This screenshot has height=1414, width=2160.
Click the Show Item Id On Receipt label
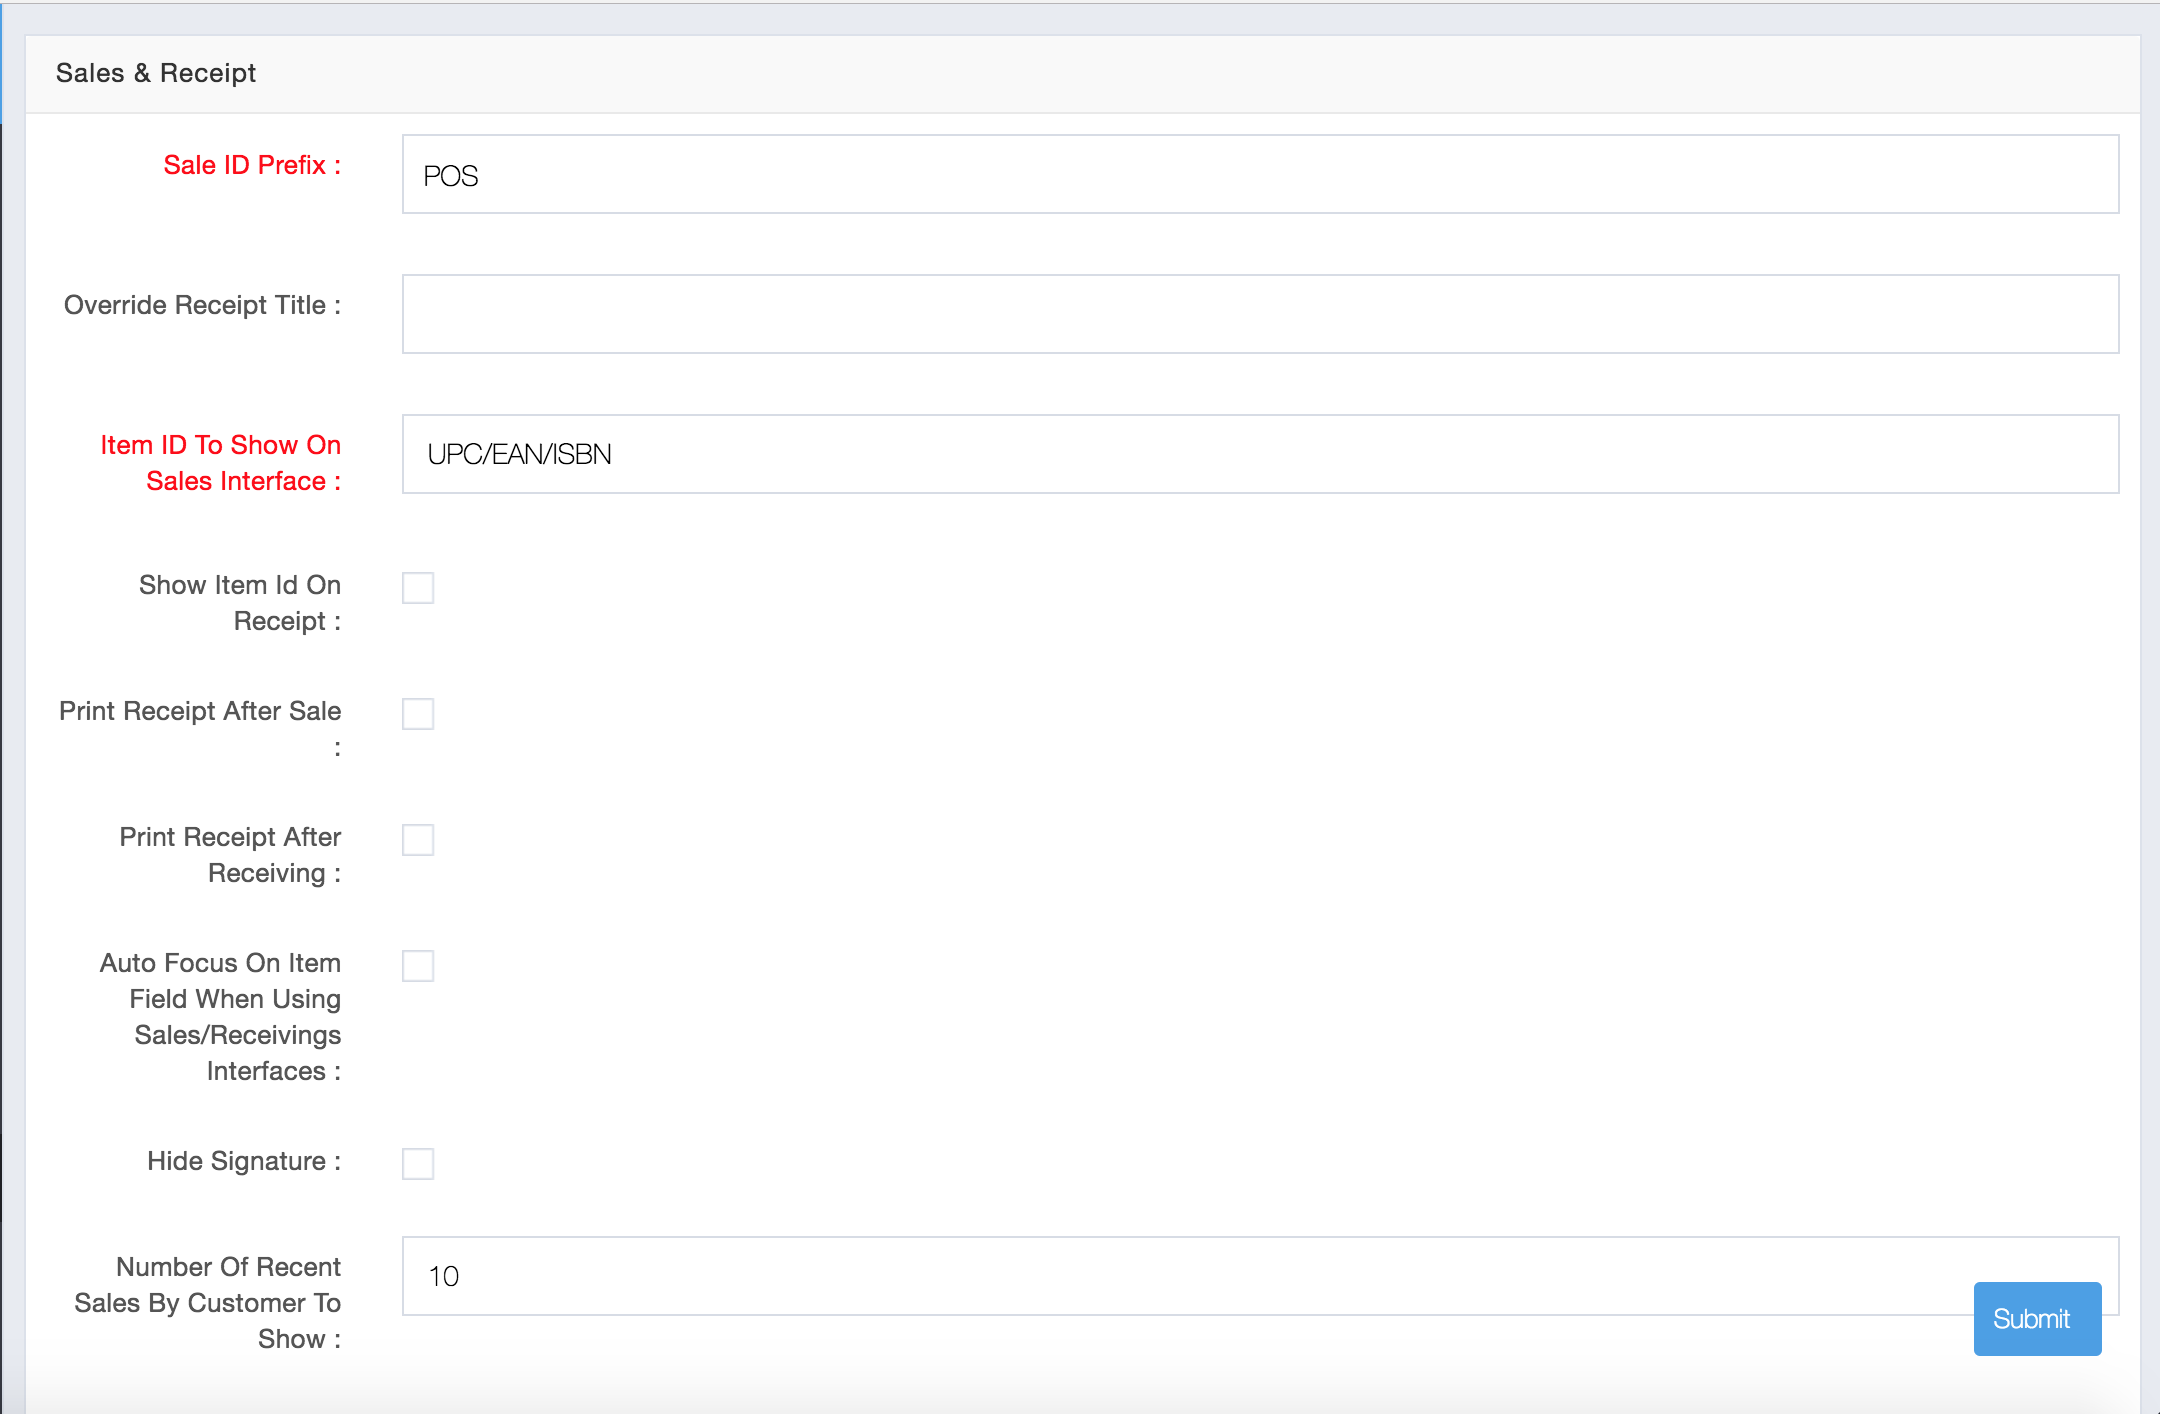click(x=240, y=602)
